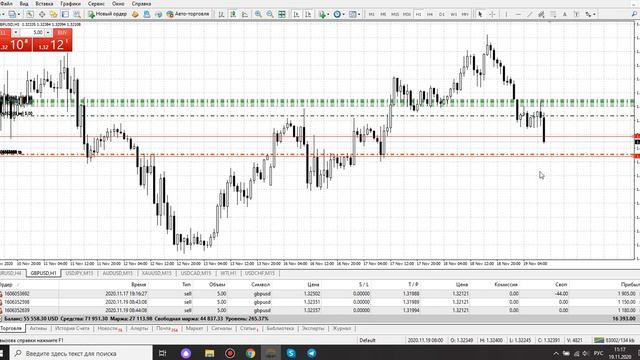Viewport: 640px width, 360px height.
Task: Open the indicators list icon
Action: [x=322, y=14]
